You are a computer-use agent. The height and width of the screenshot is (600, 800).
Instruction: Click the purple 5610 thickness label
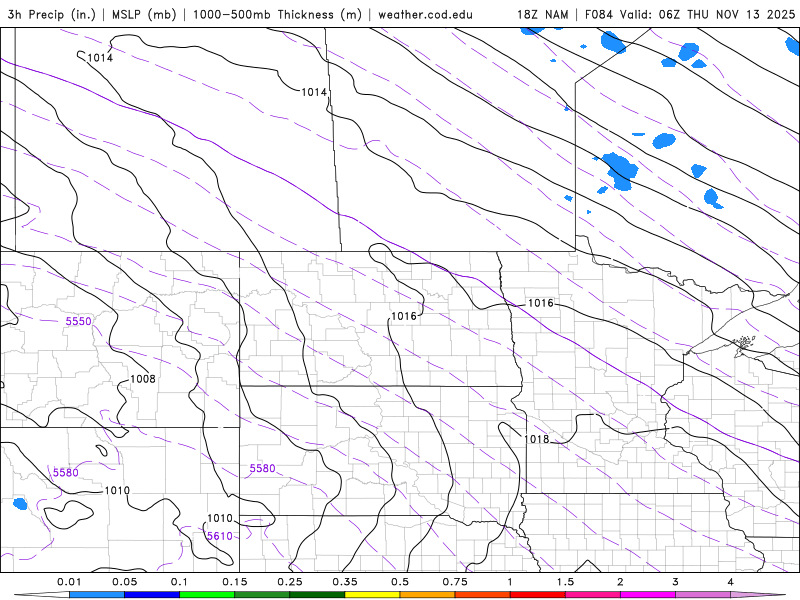(x=219, y=536)
